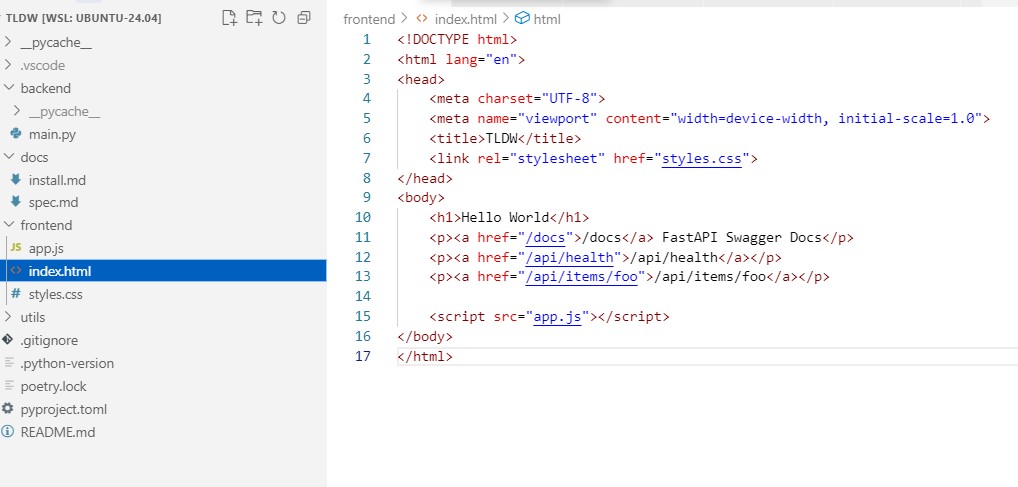1018x487 pixels.
Task: Click the html breadcrumb segment
Action: pos(547,19)
